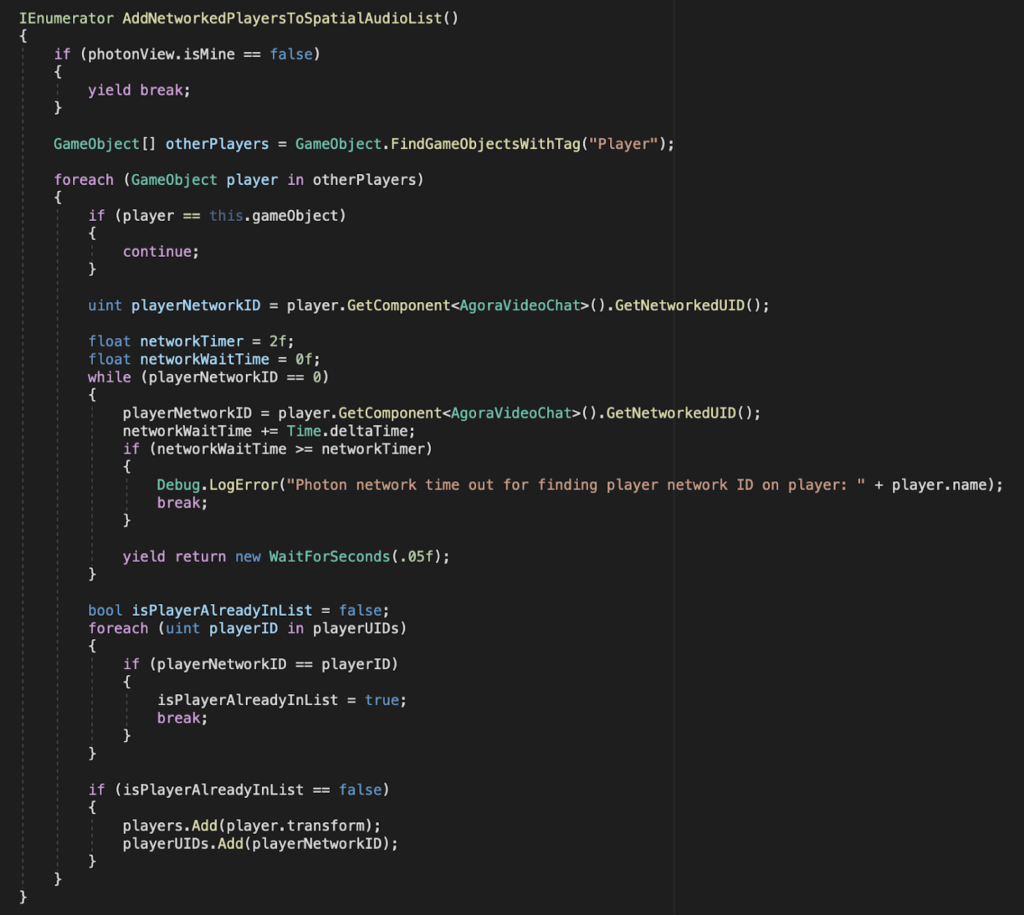
Task: Click 'float networkWaitTime = 0f;' line
Action: [204, 359]
